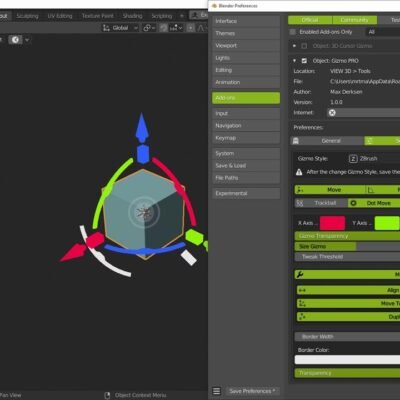This screenshot has width=400, height=400.
Task: Click the Internet link button
Action: point(363,113)
